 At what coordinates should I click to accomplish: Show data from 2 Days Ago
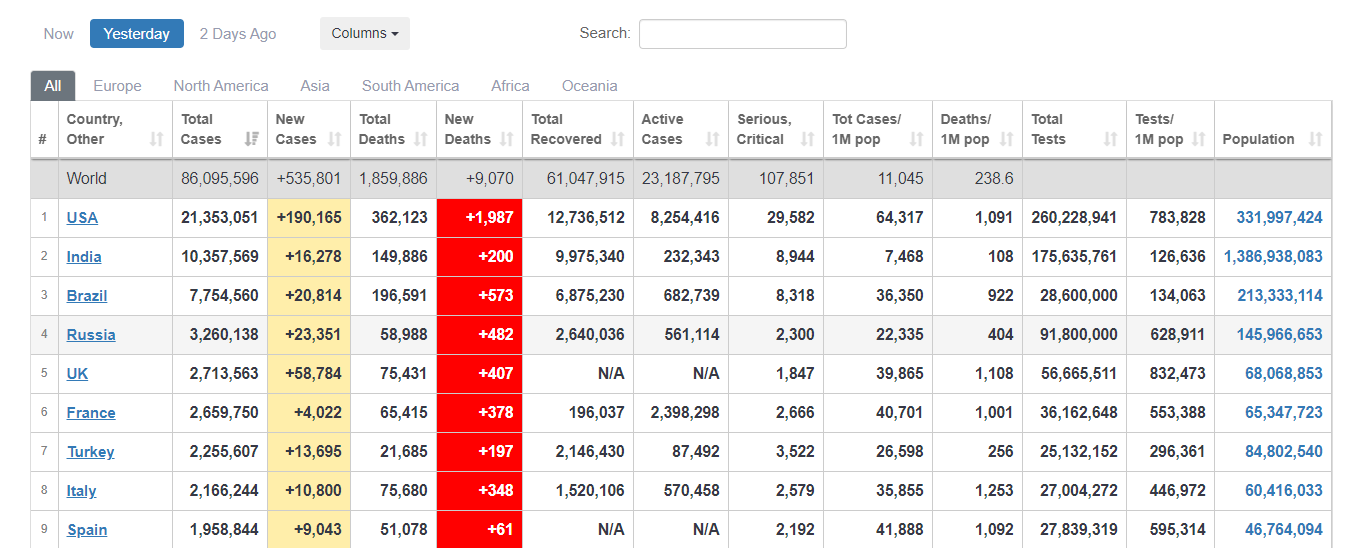click(238, 34)
